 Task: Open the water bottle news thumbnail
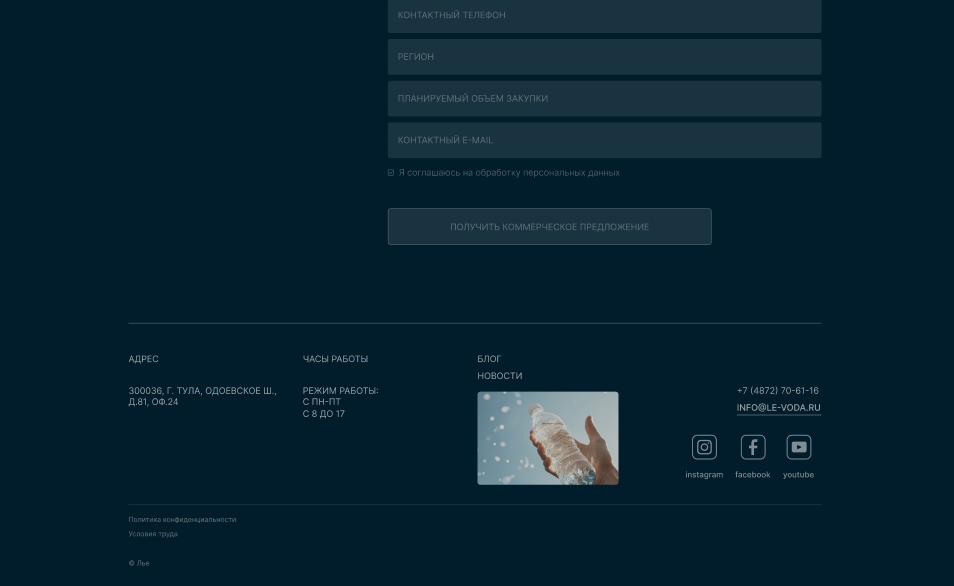click(x=547, y=438)
